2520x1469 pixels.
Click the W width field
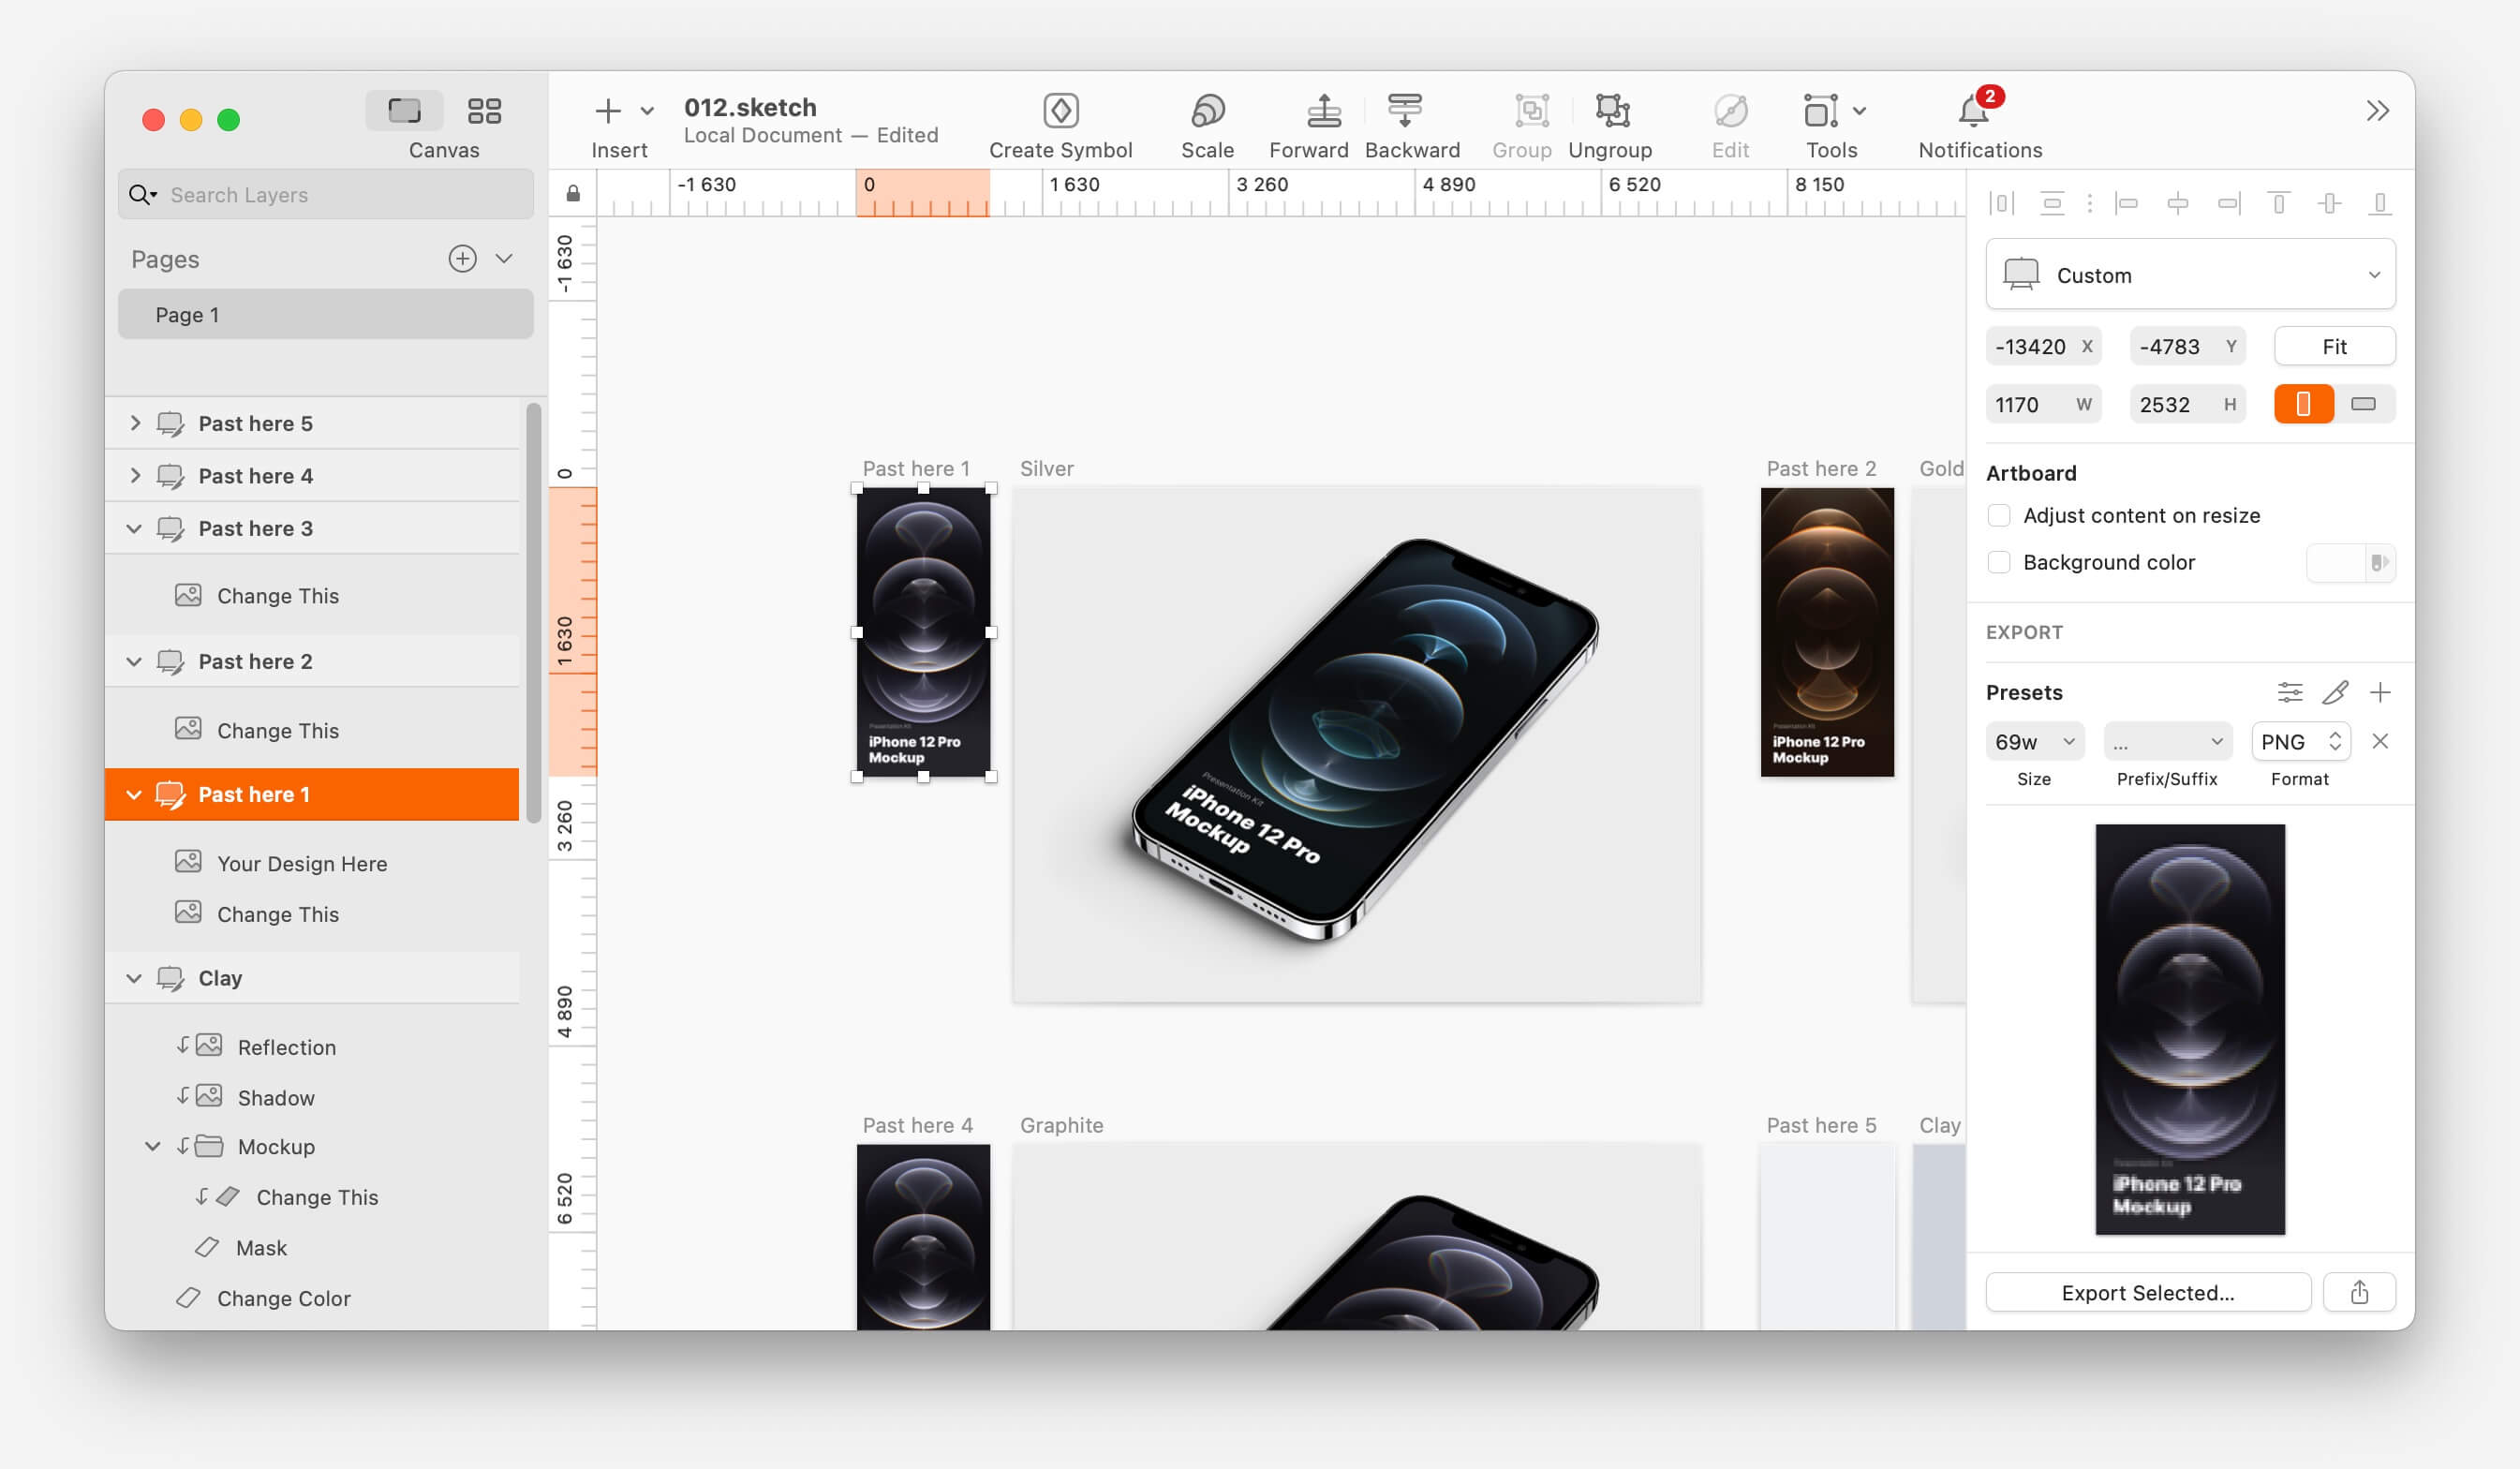click(x=2043, y=404)
